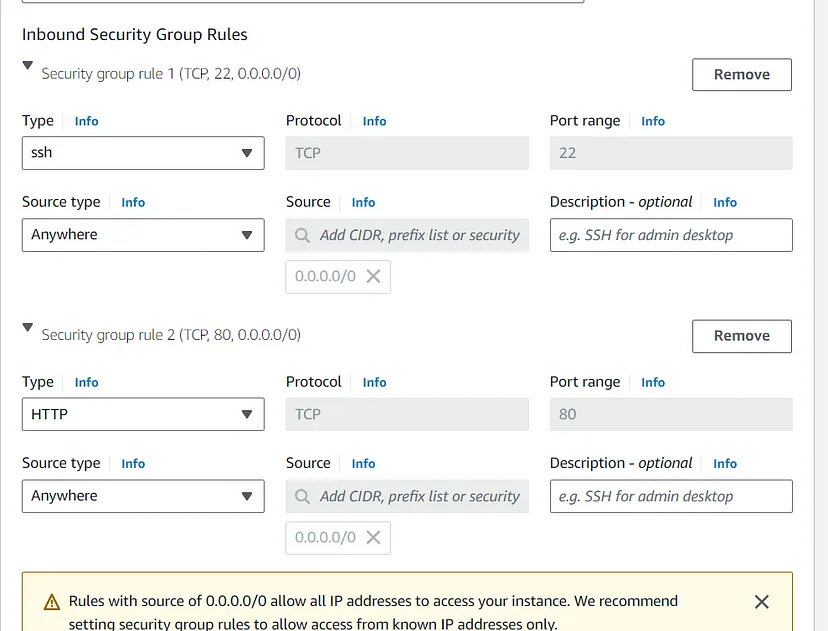Remove security group rule 2

click(x=741, y=336)
